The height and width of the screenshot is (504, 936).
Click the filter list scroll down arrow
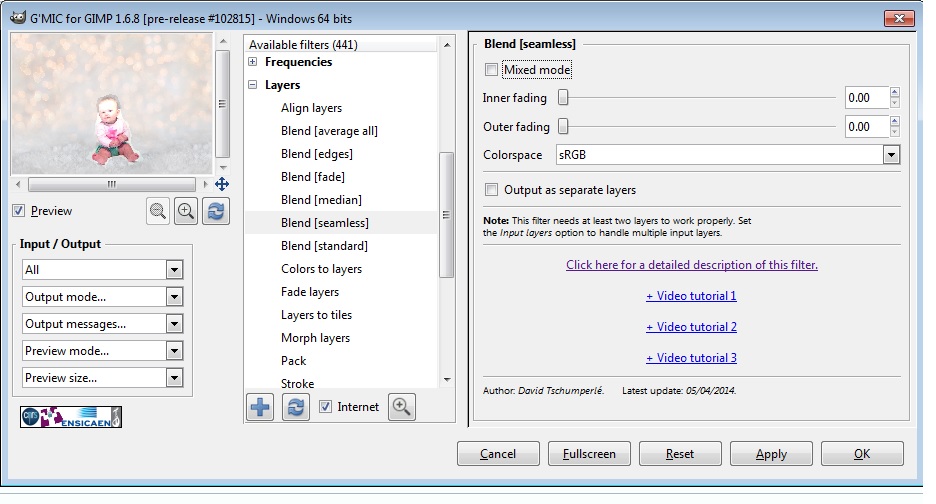click(x=447, y=380)
